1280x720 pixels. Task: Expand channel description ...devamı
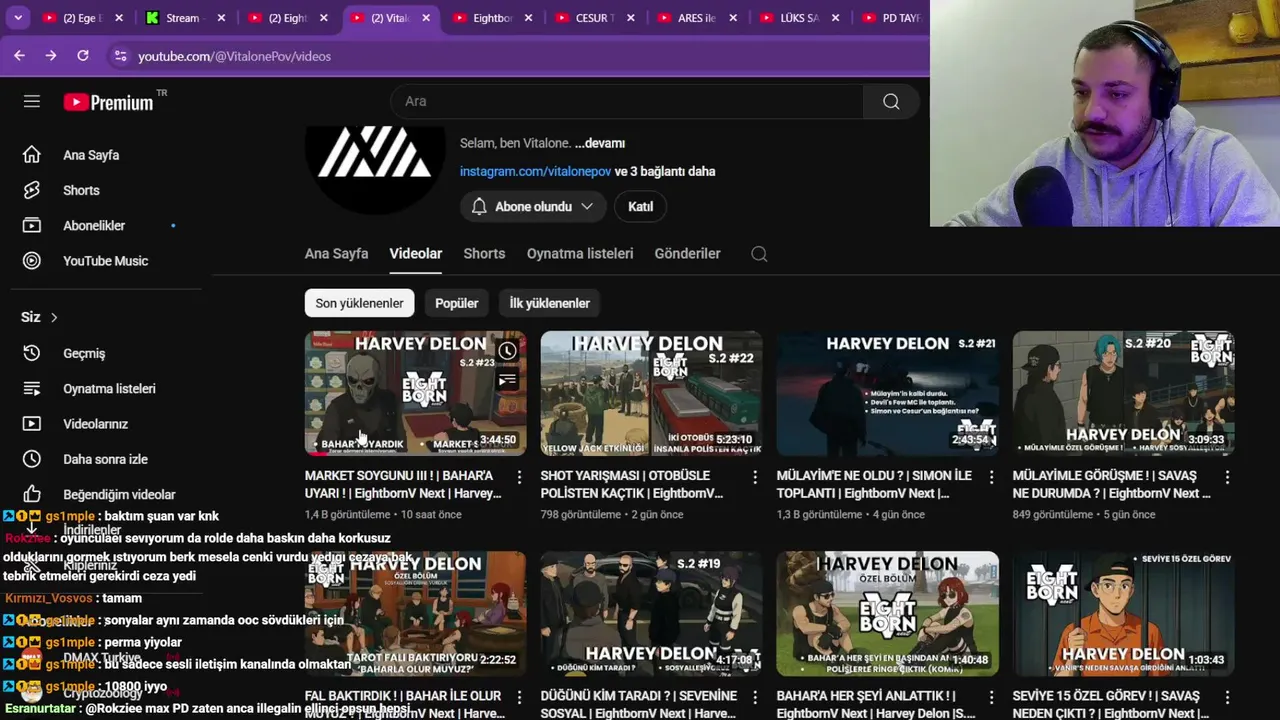tap(600, 143)
